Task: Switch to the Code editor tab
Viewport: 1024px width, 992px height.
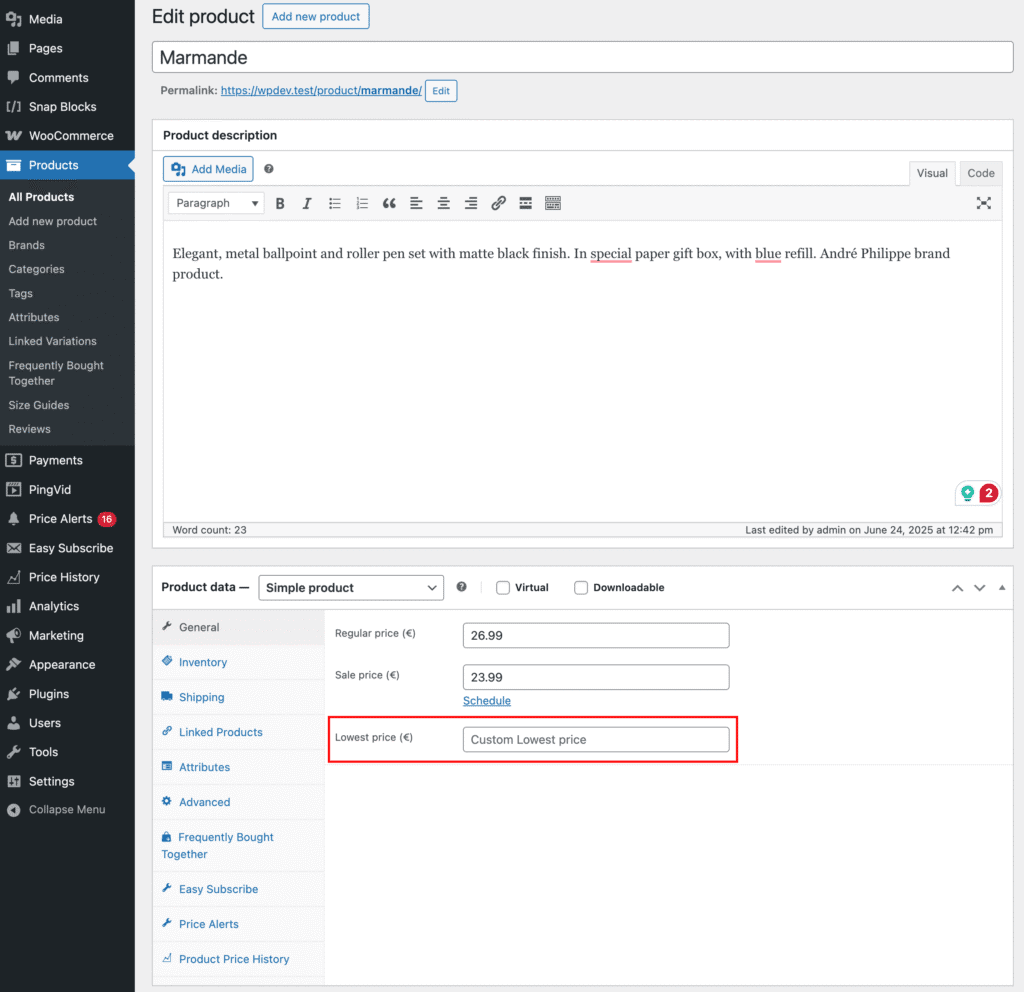Action: pos(980,173)
